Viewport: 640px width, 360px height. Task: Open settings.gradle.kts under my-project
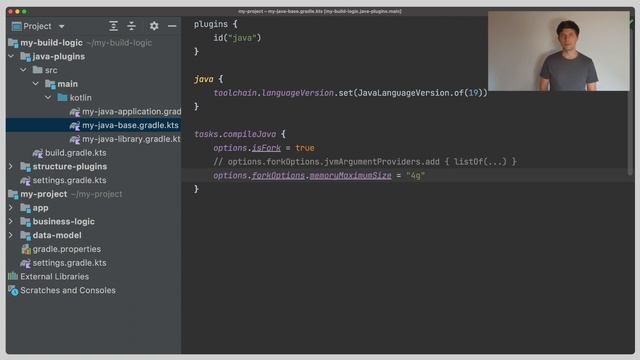[69, 263]
